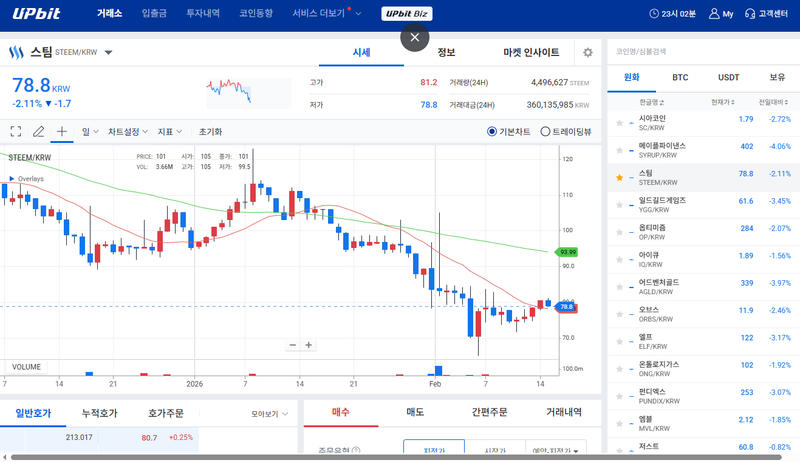
Task: Click the 초기화 reset button
Action: pyautogui.click(x=210, y=131)
